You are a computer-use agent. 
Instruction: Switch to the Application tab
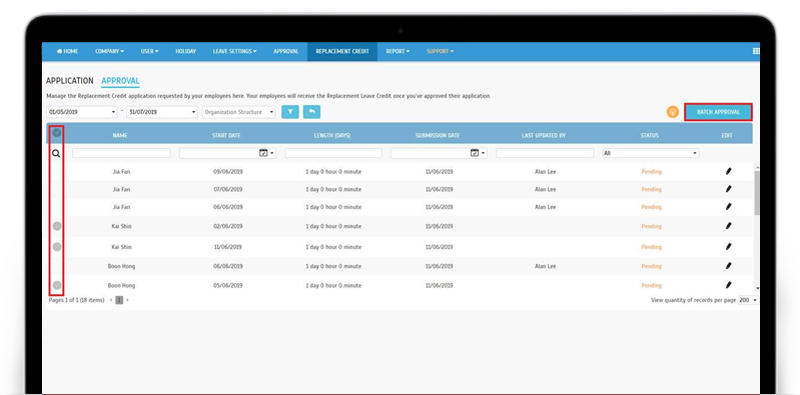pos(70,81)
